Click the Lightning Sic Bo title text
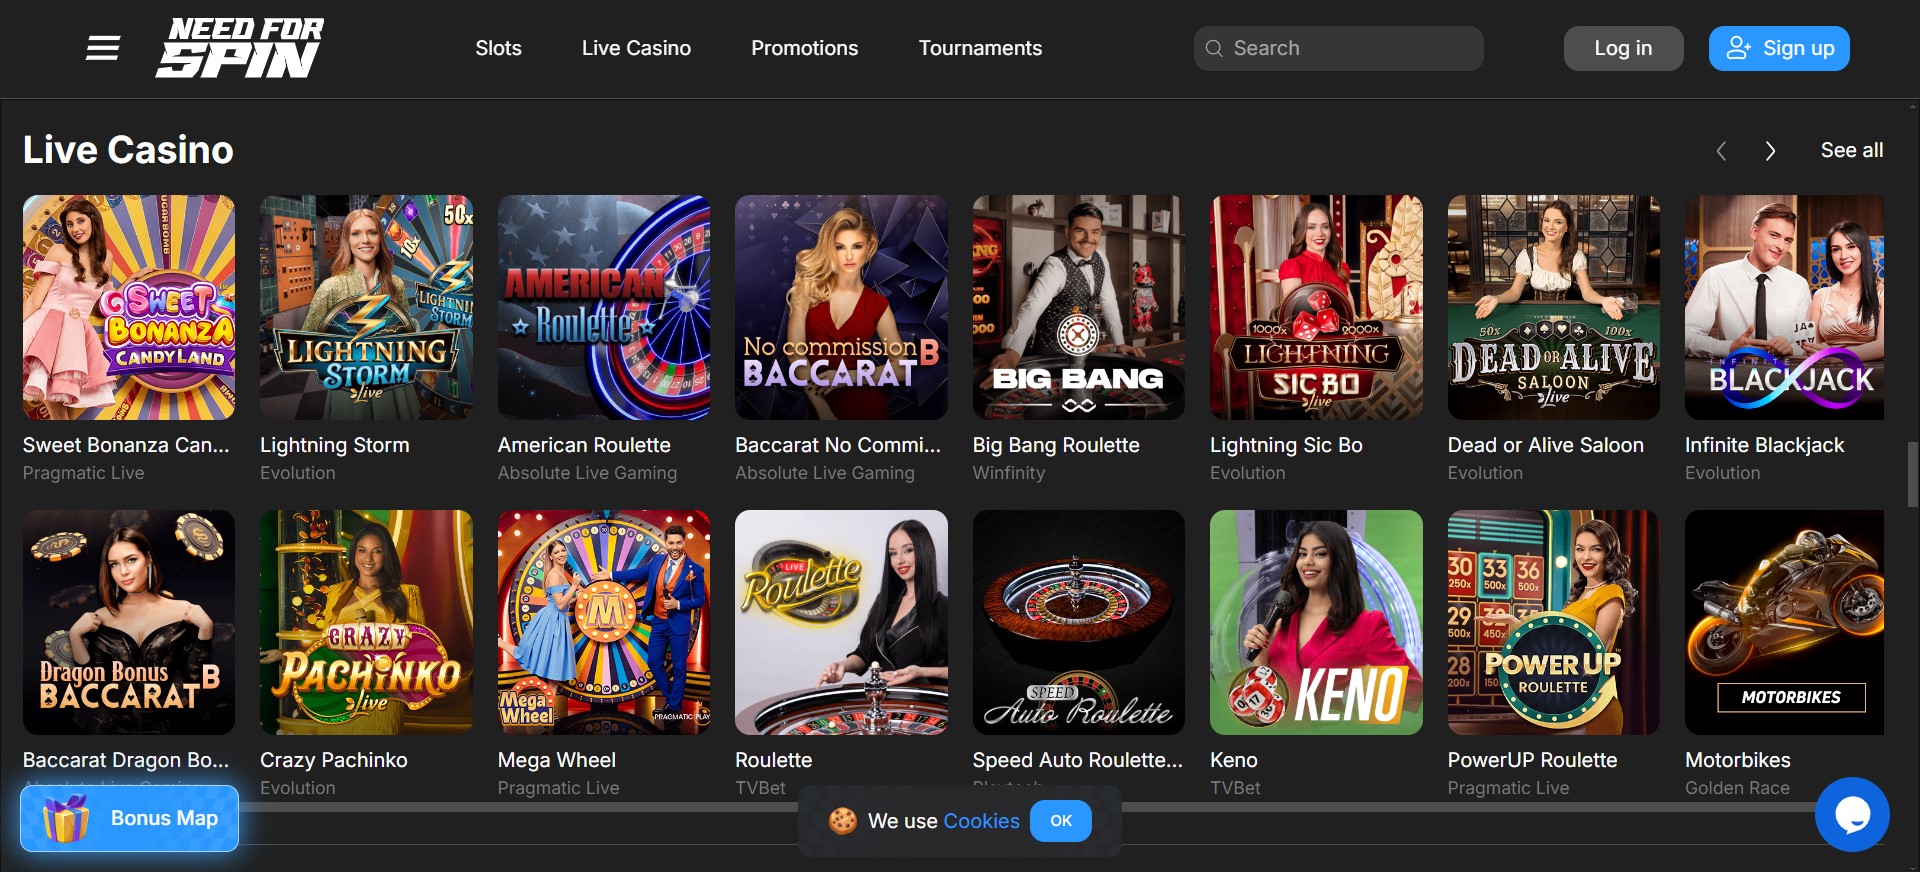1920x872 pixels. 1286,445
